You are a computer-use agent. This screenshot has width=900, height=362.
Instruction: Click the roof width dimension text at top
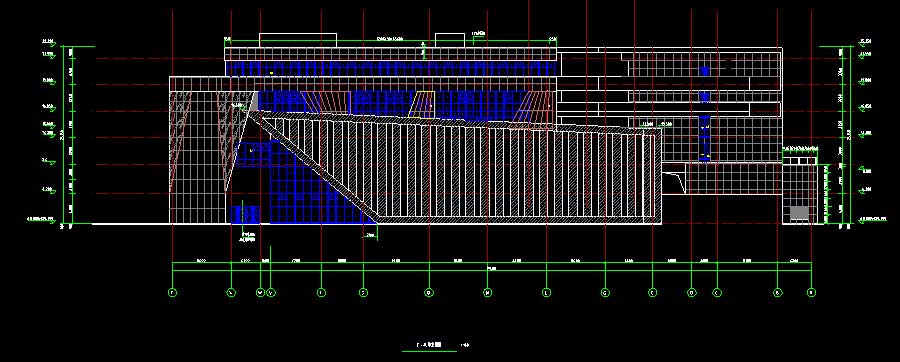[x=390, y=38]
